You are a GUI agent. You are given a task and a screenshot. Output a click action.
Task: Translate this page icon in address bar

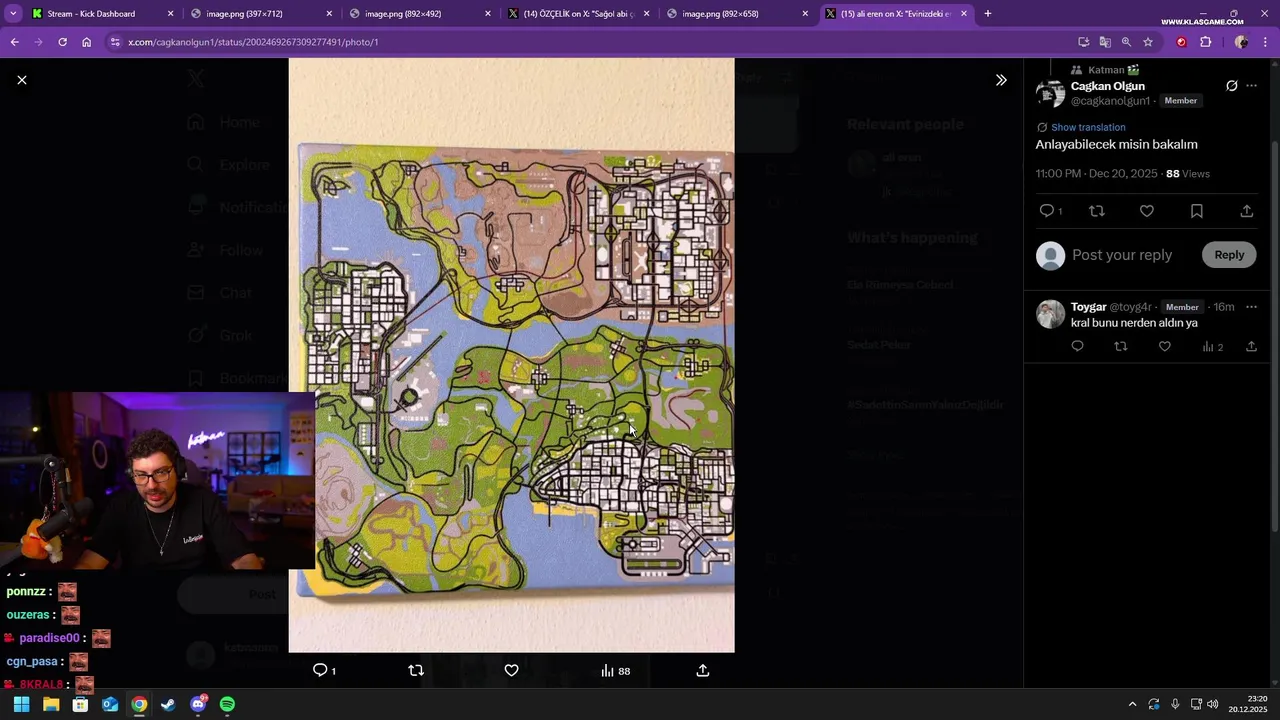coord(1105,42)
